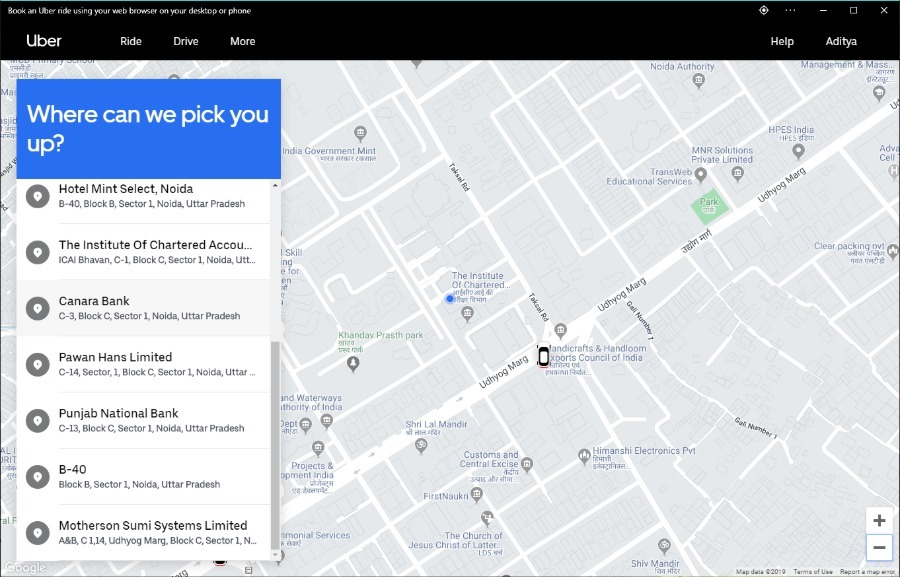Open the Help page
This screenshot has width=900, height=577.
[782, 41]
